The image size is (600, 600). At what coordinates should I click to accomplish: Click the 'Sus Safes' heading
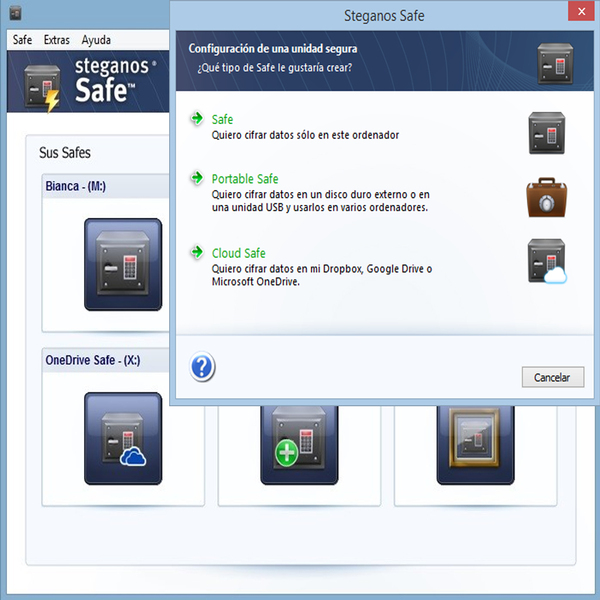pyautogui.click(x=65, y=153)
